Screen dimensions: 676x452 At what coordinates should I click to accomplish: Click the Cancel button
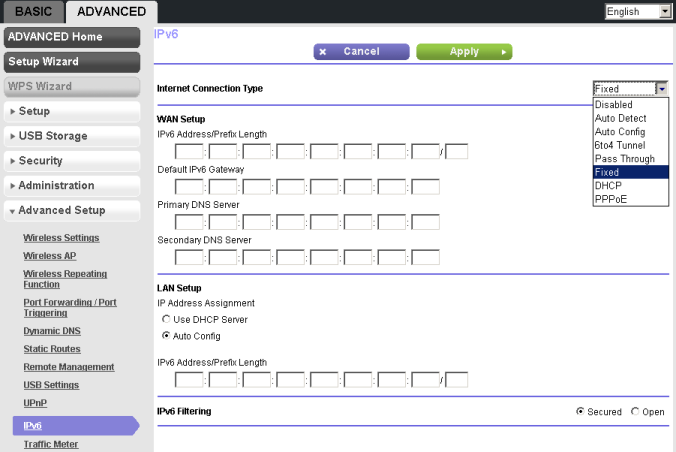tap(361, 52)
